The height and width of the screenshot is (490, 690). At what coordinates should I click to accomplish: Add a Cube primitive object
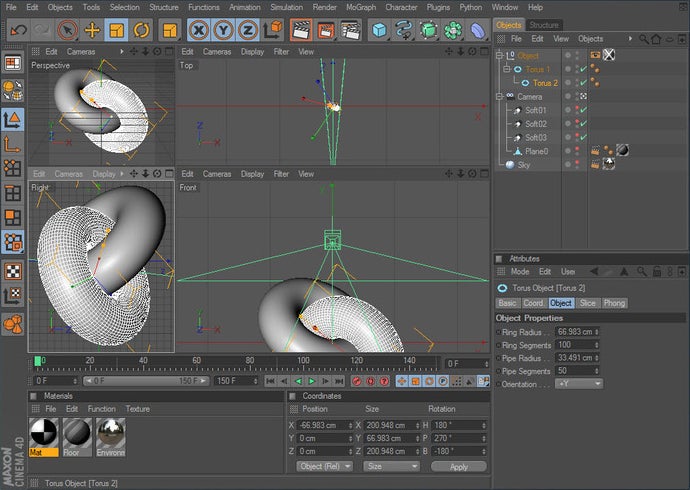[380, 30]
